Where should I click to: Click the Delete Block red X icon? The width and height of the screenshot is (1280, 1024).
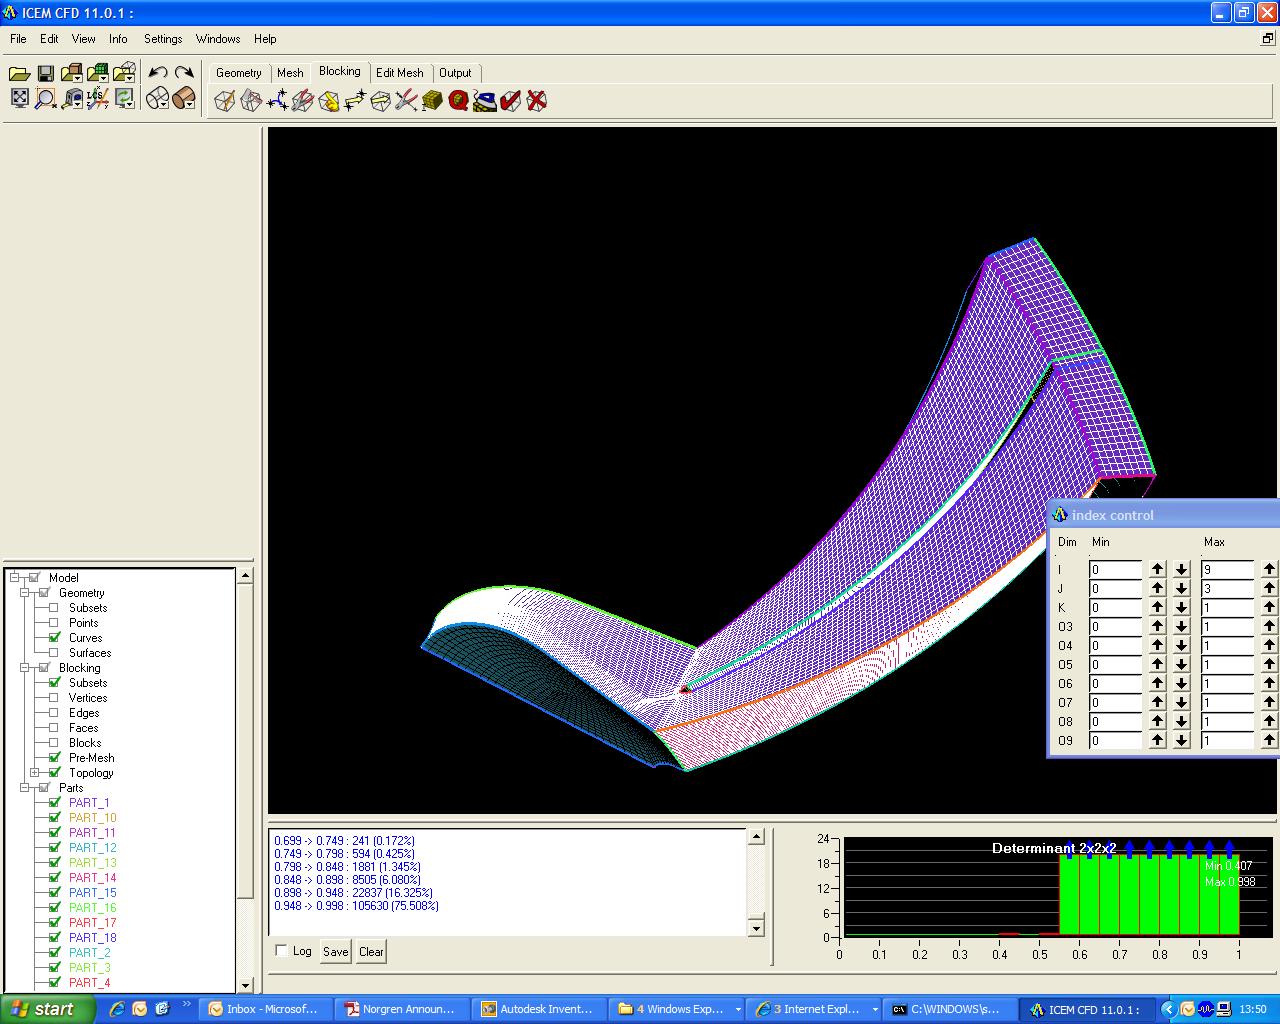537,101
